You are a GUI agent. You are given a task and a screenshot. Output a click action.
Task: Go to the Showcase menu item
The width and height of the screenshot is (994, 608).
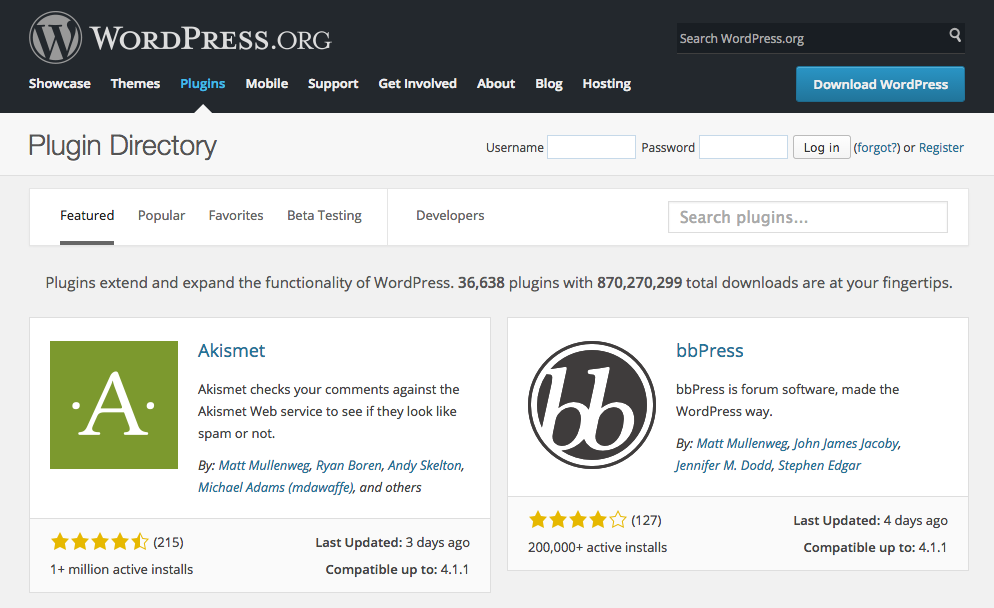60,84
